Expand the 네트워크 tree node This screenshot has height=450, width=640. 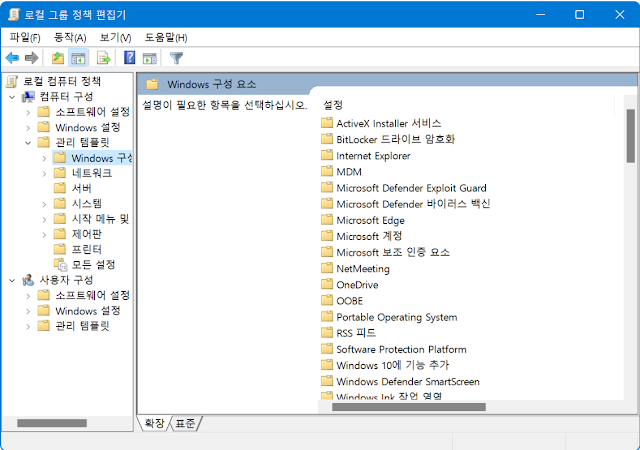pyautogui.click(x=44, y=174)
